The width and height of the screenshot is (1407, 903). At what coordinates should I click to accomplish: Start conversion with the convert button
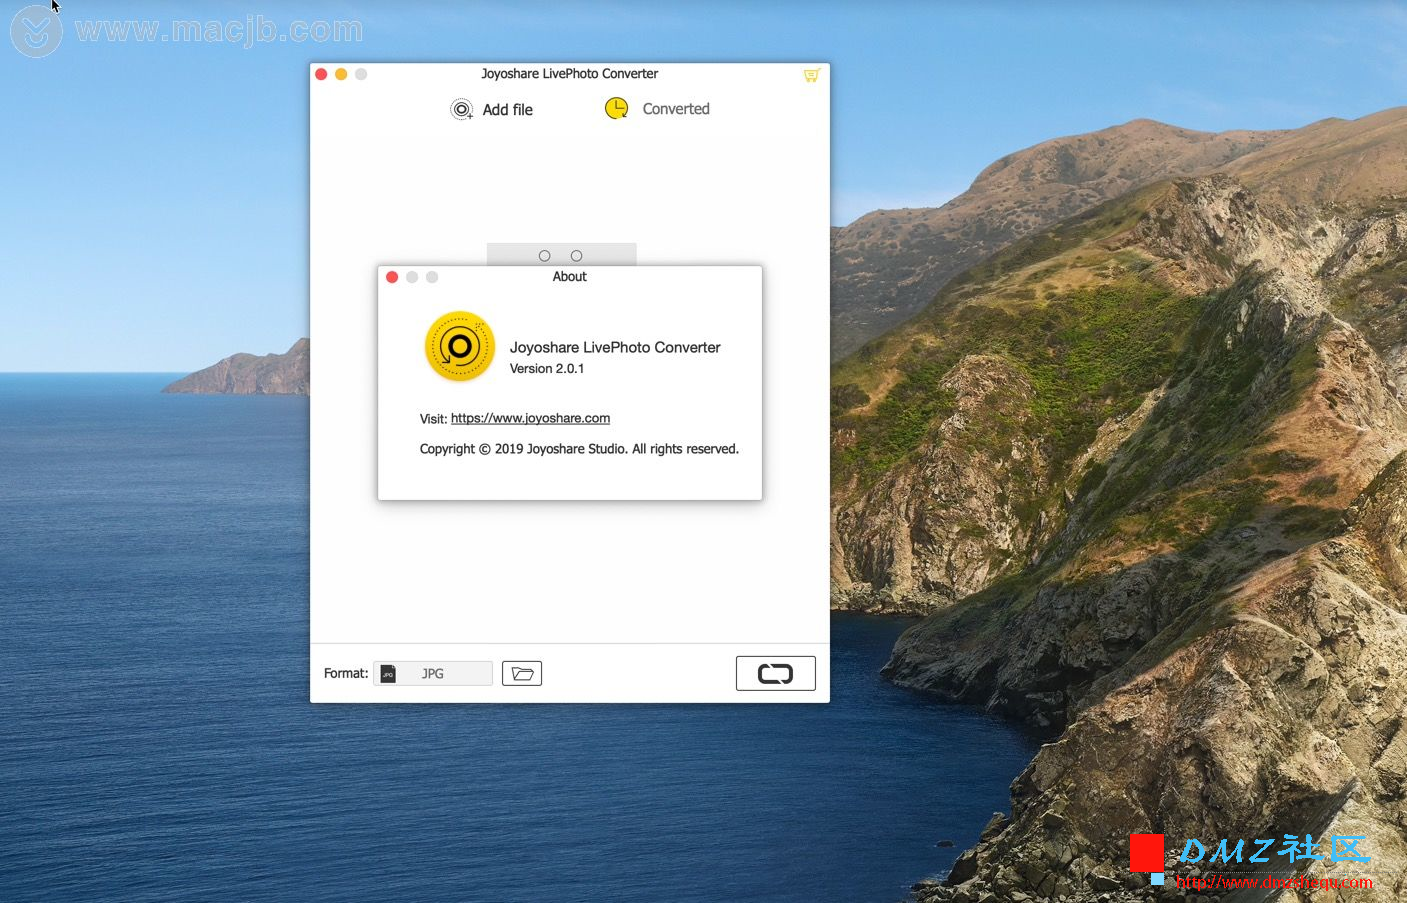coord(776,674)
